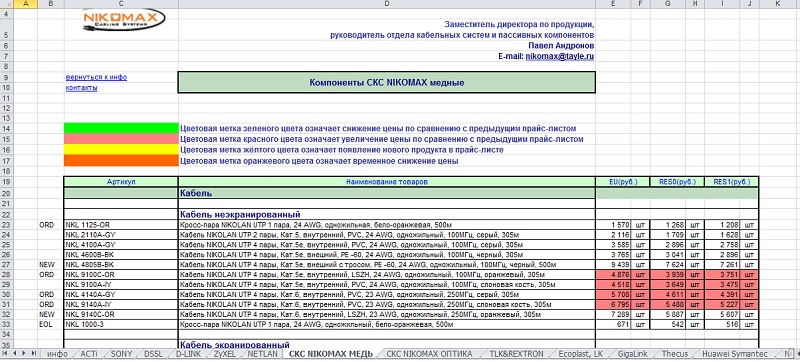This screenshot has width=800, height=362.
Task: Click next sheet navigation arrow
Action: (x=24, y=353)
